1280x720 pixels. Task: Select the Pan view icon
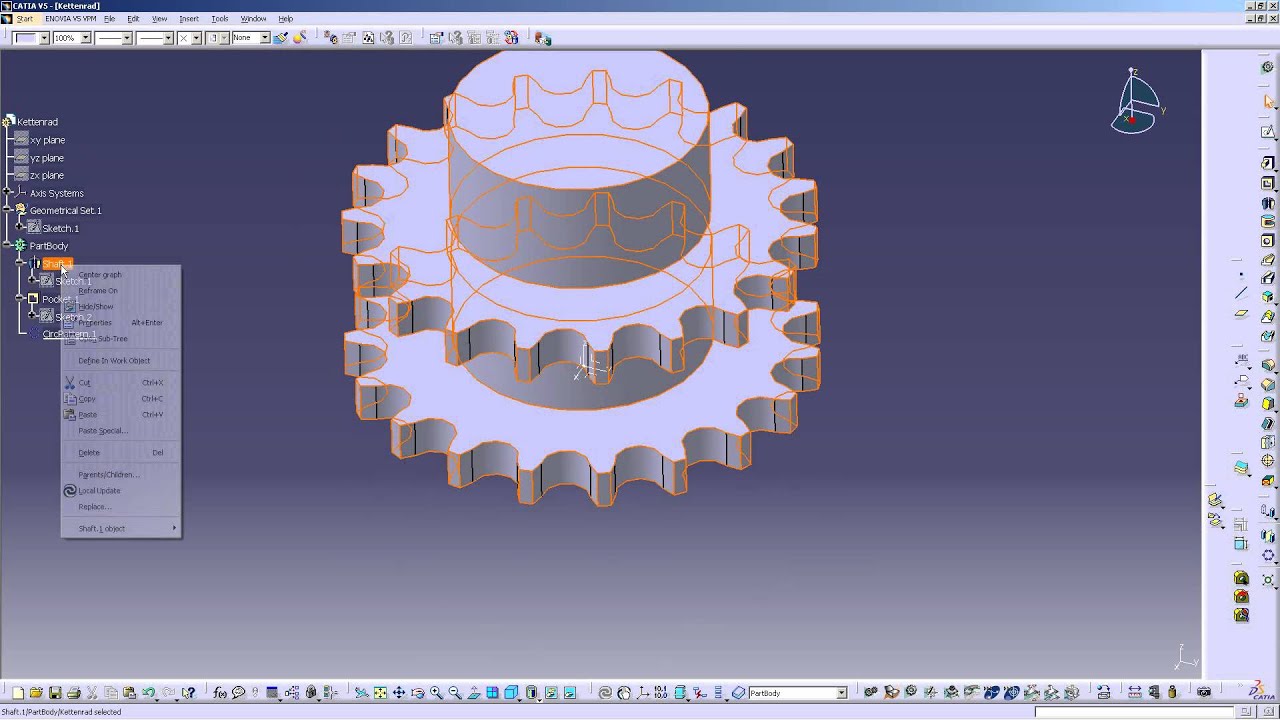pos(398,692)
